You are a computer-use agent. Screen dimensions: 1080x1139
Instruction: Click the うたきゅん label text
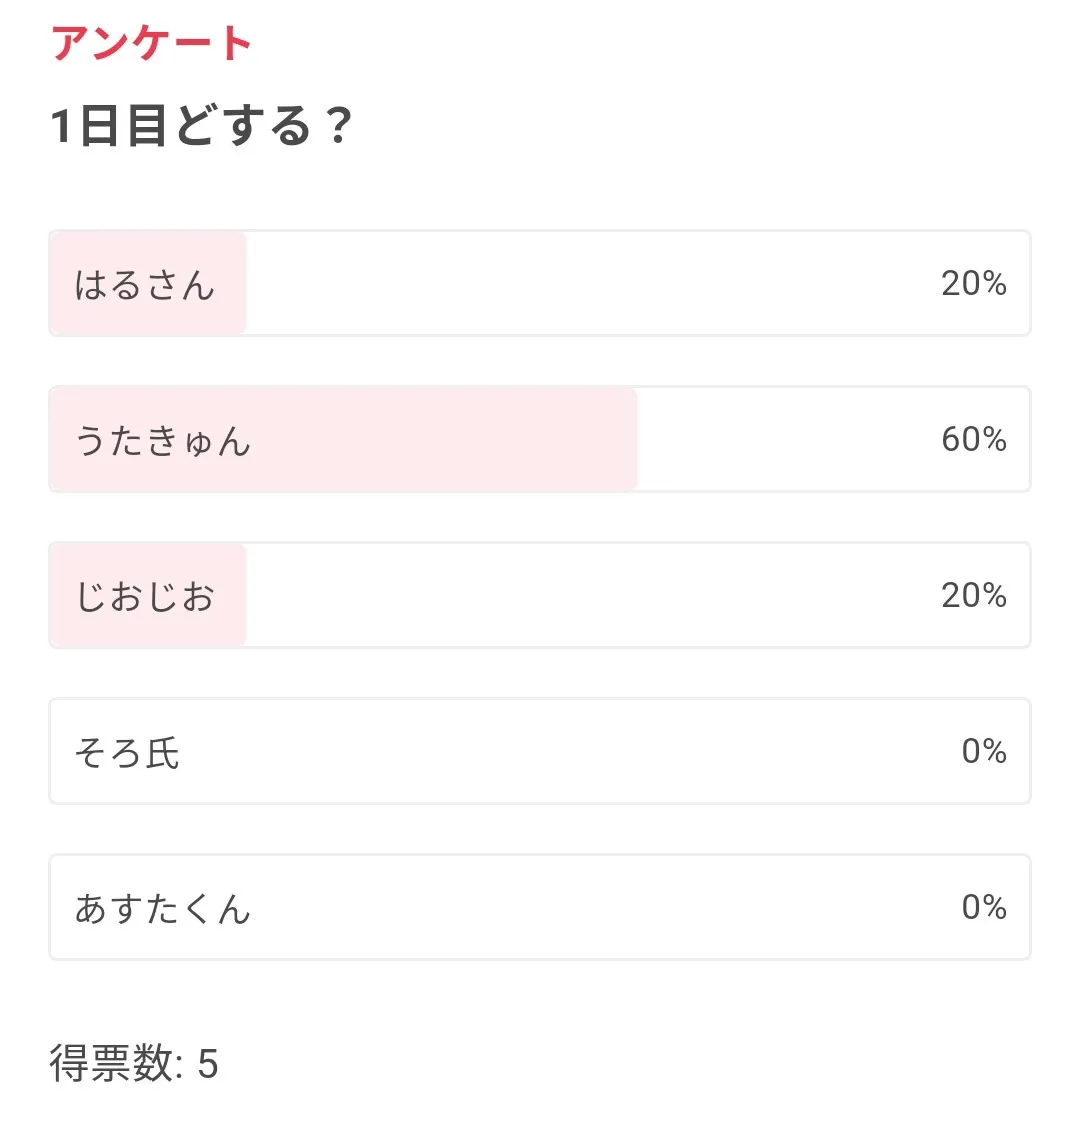[x=163, y=441]
